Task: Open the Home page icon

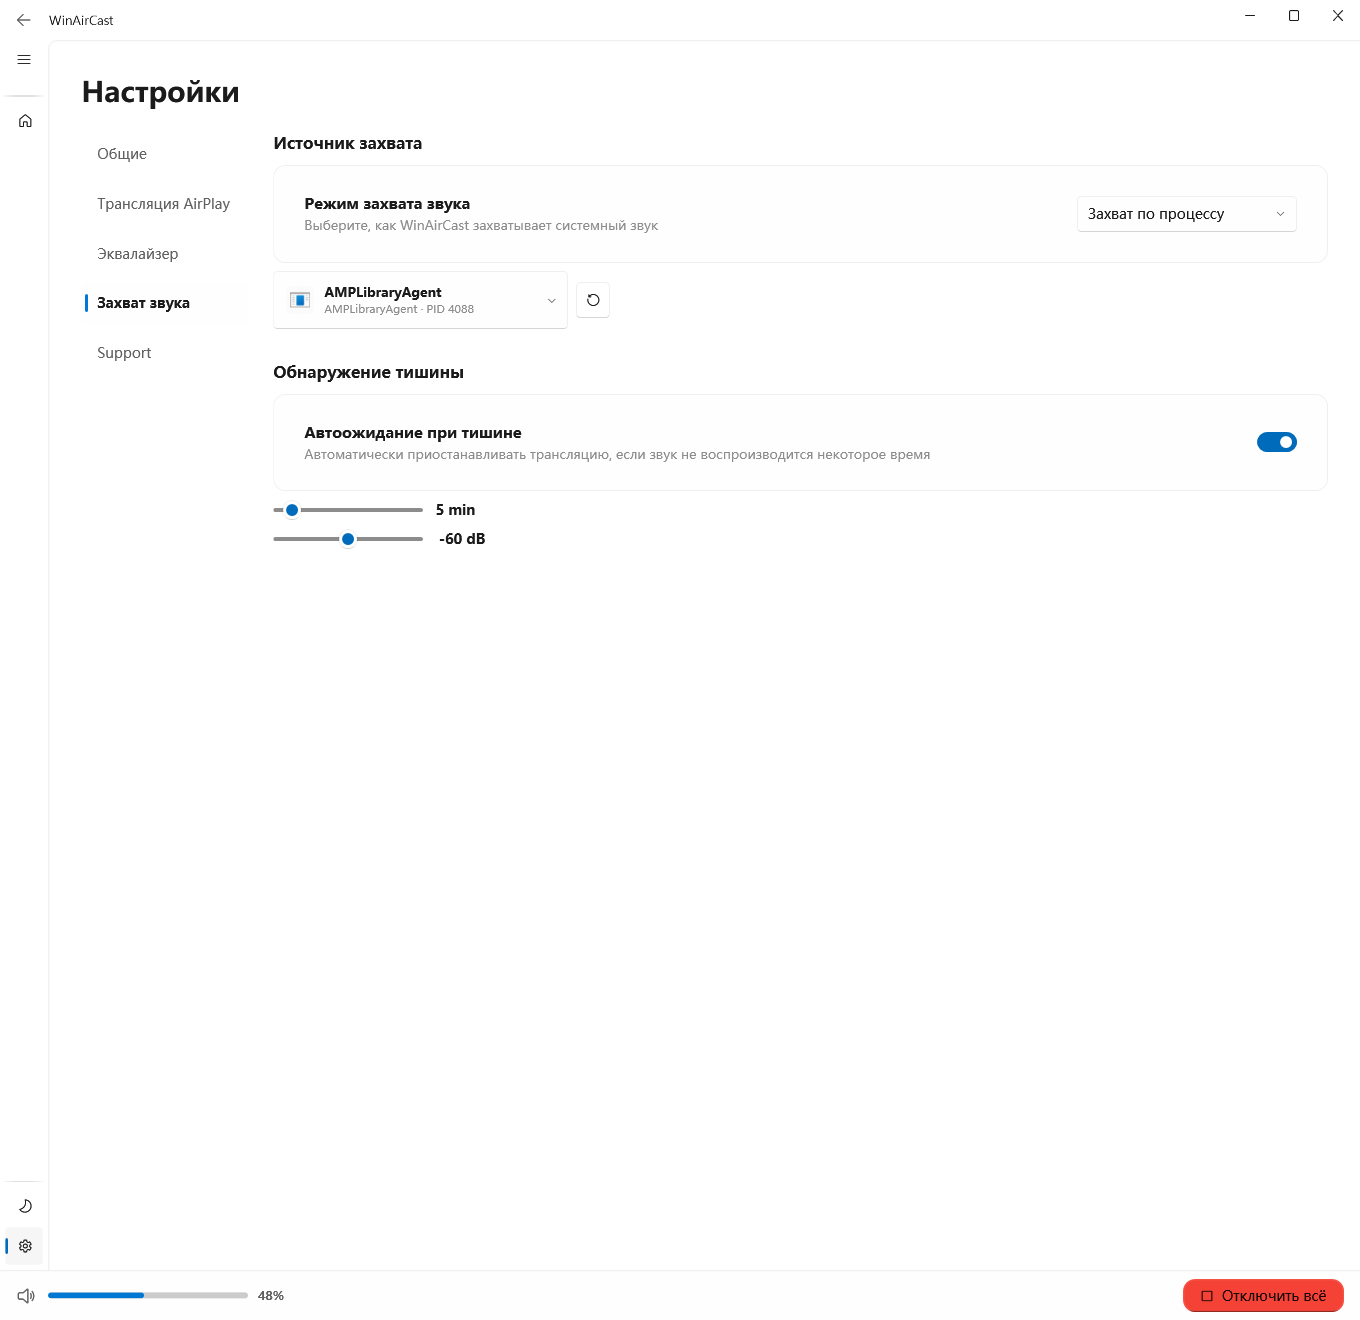Action: pyautogui.click(x=25, y=121)
